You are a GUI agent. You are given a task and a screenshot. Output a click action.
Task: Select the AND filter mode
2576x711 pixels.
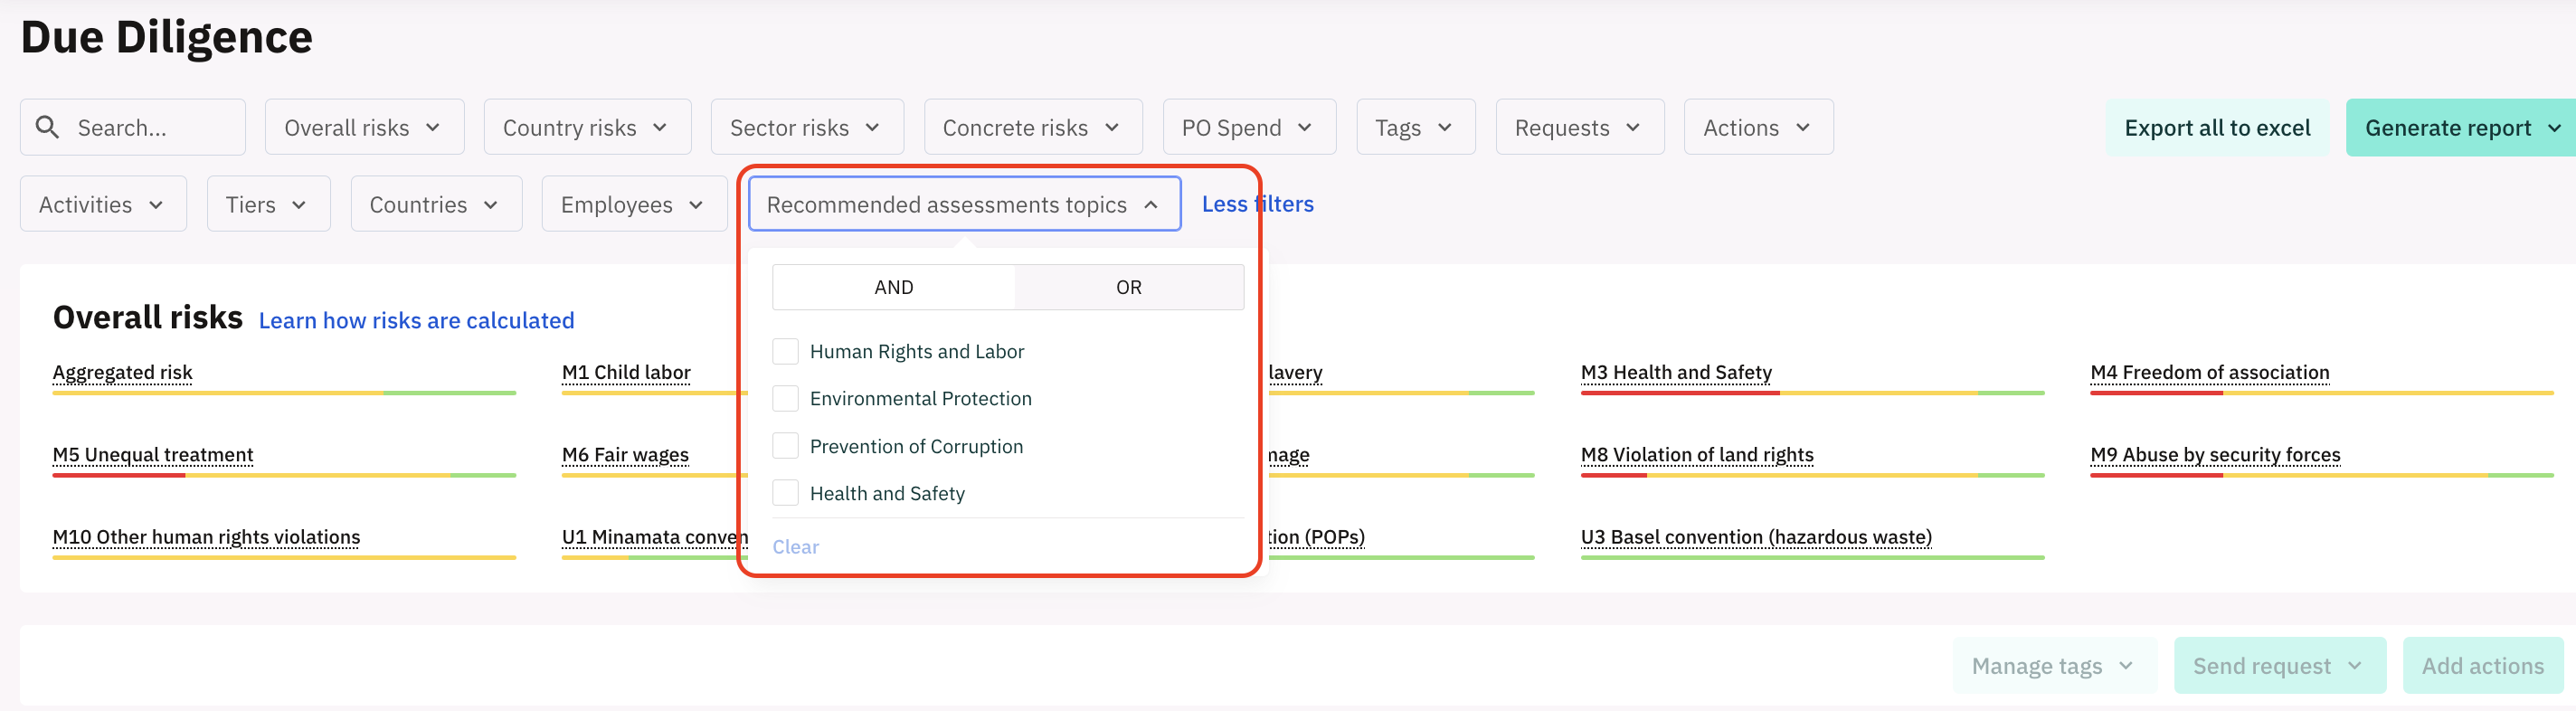[893, 287]
